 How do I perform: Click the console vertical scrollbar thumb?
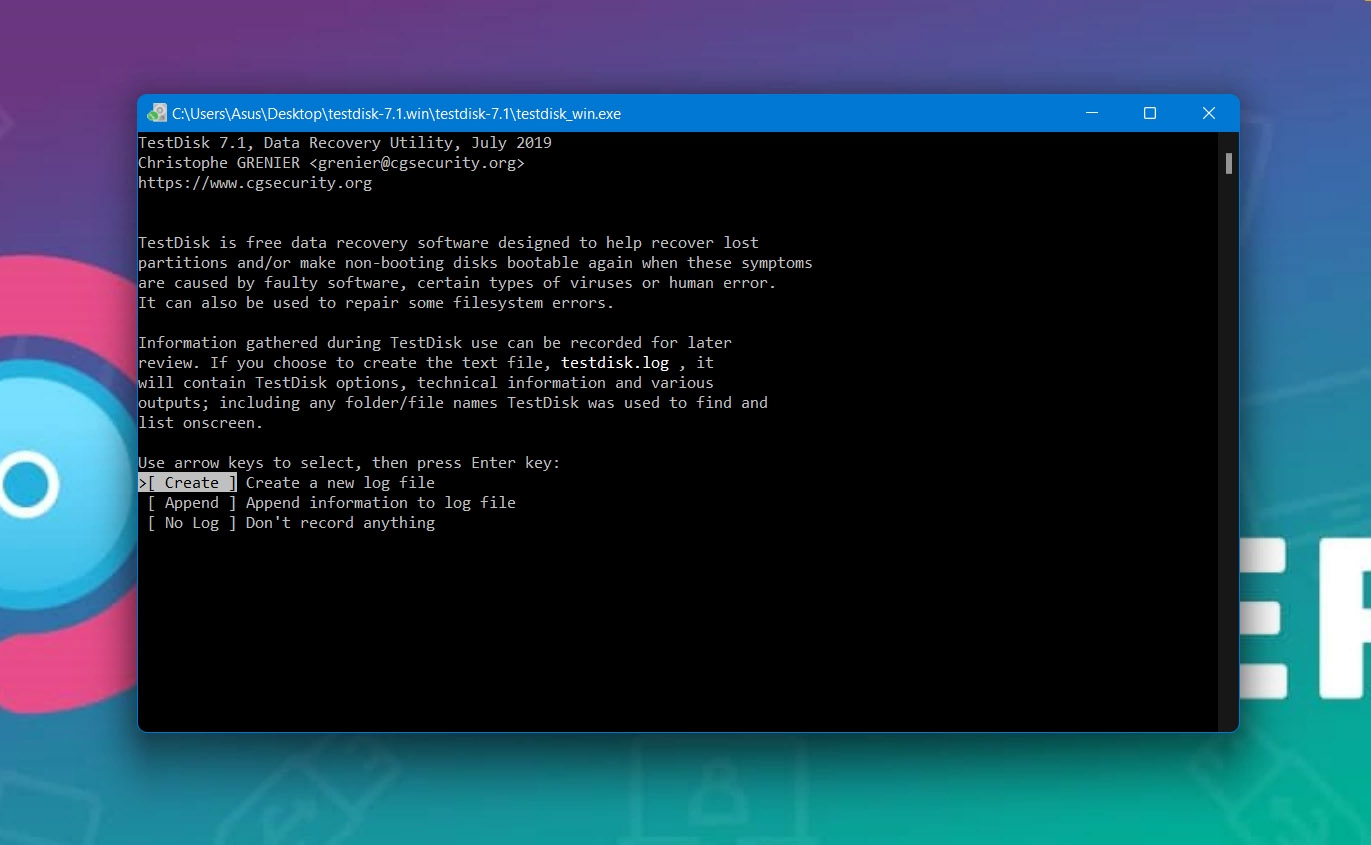1229,164
